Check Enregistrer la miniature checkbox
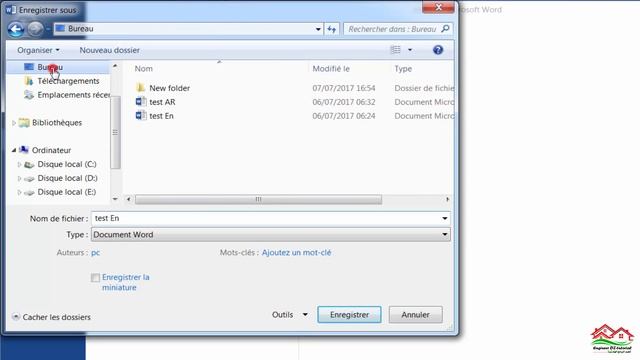640x360 pixels. pos(95,278)
